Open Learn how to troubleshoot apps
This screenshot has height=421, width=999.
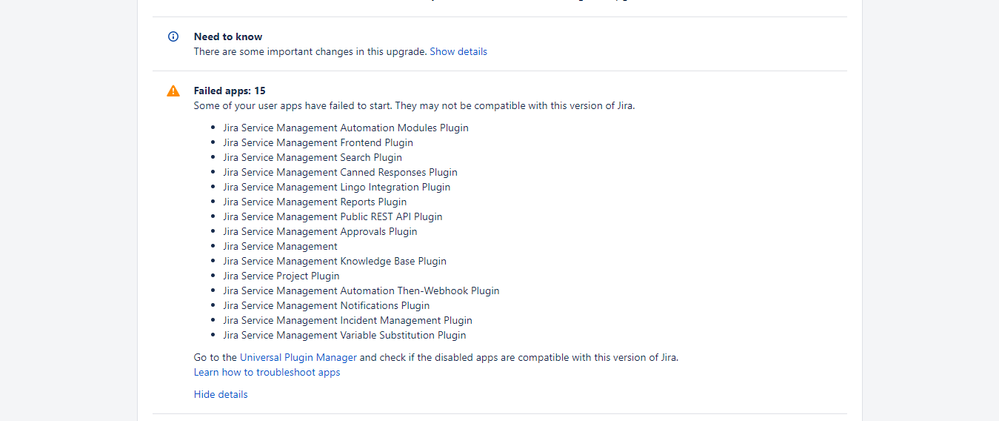tap(267, 372)
